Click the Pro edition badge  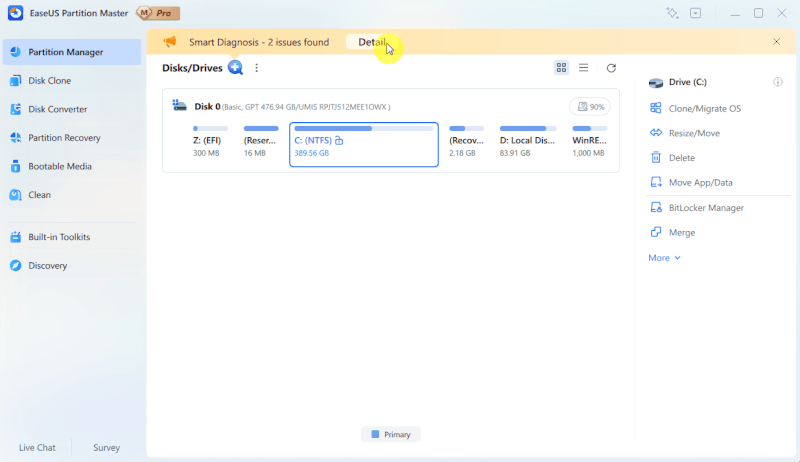coord(158,13)
